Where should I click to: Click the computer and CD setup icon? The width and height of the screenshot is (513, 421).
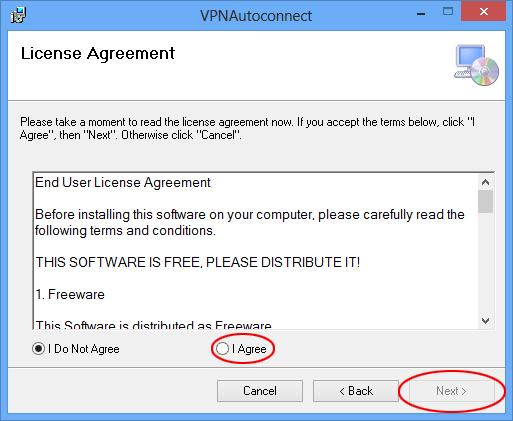(477, 65)
